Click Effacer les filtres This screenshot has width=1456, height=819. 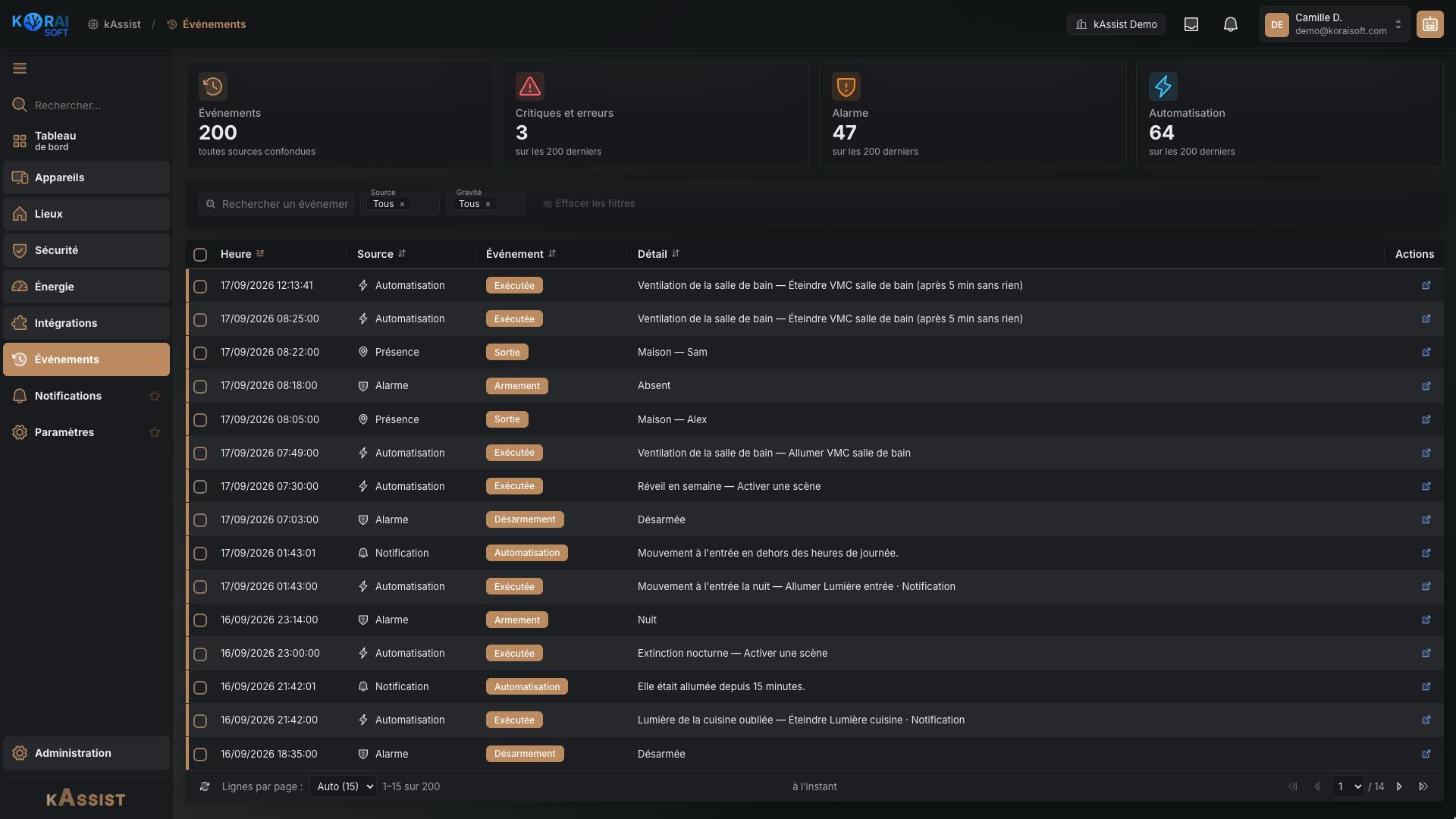coord(589,204)
